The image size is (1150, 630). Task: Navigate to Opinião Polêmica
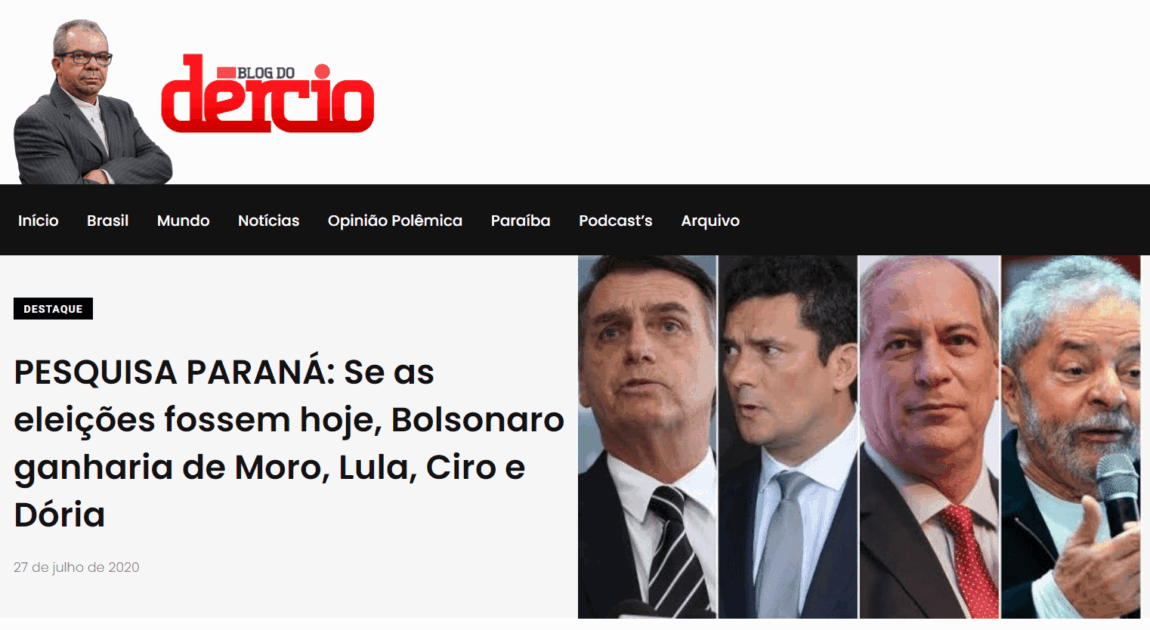coord(395,221)
